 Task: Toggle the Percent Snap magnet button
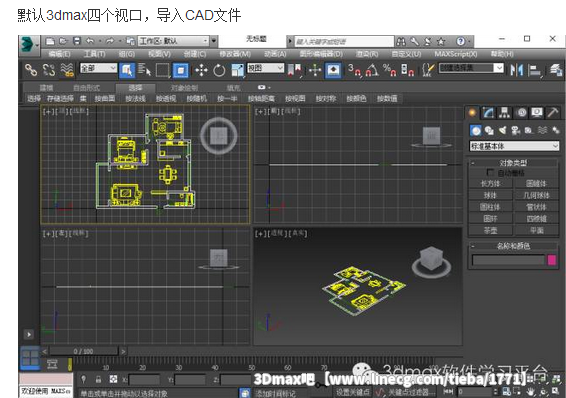[390, 70]
